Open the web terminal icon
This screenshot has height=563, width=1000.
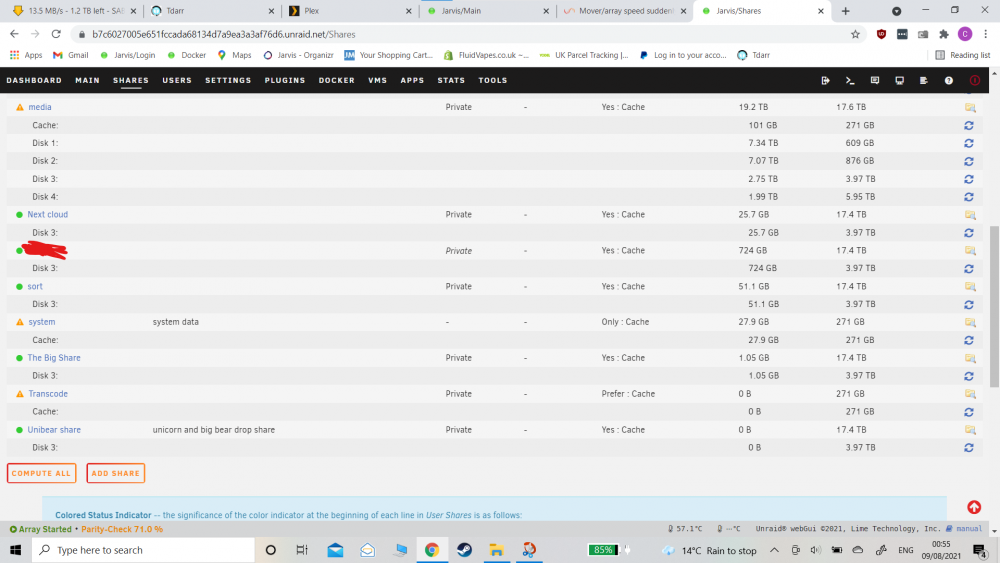[x=849, y=80]
